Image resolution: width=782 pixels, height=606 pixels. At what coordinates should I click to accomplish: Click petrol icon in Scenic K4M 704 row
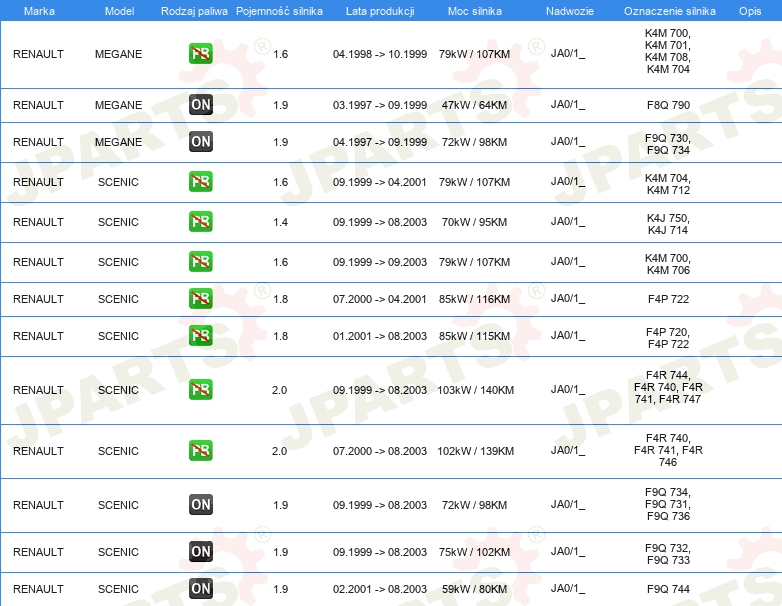click(200, 182)
